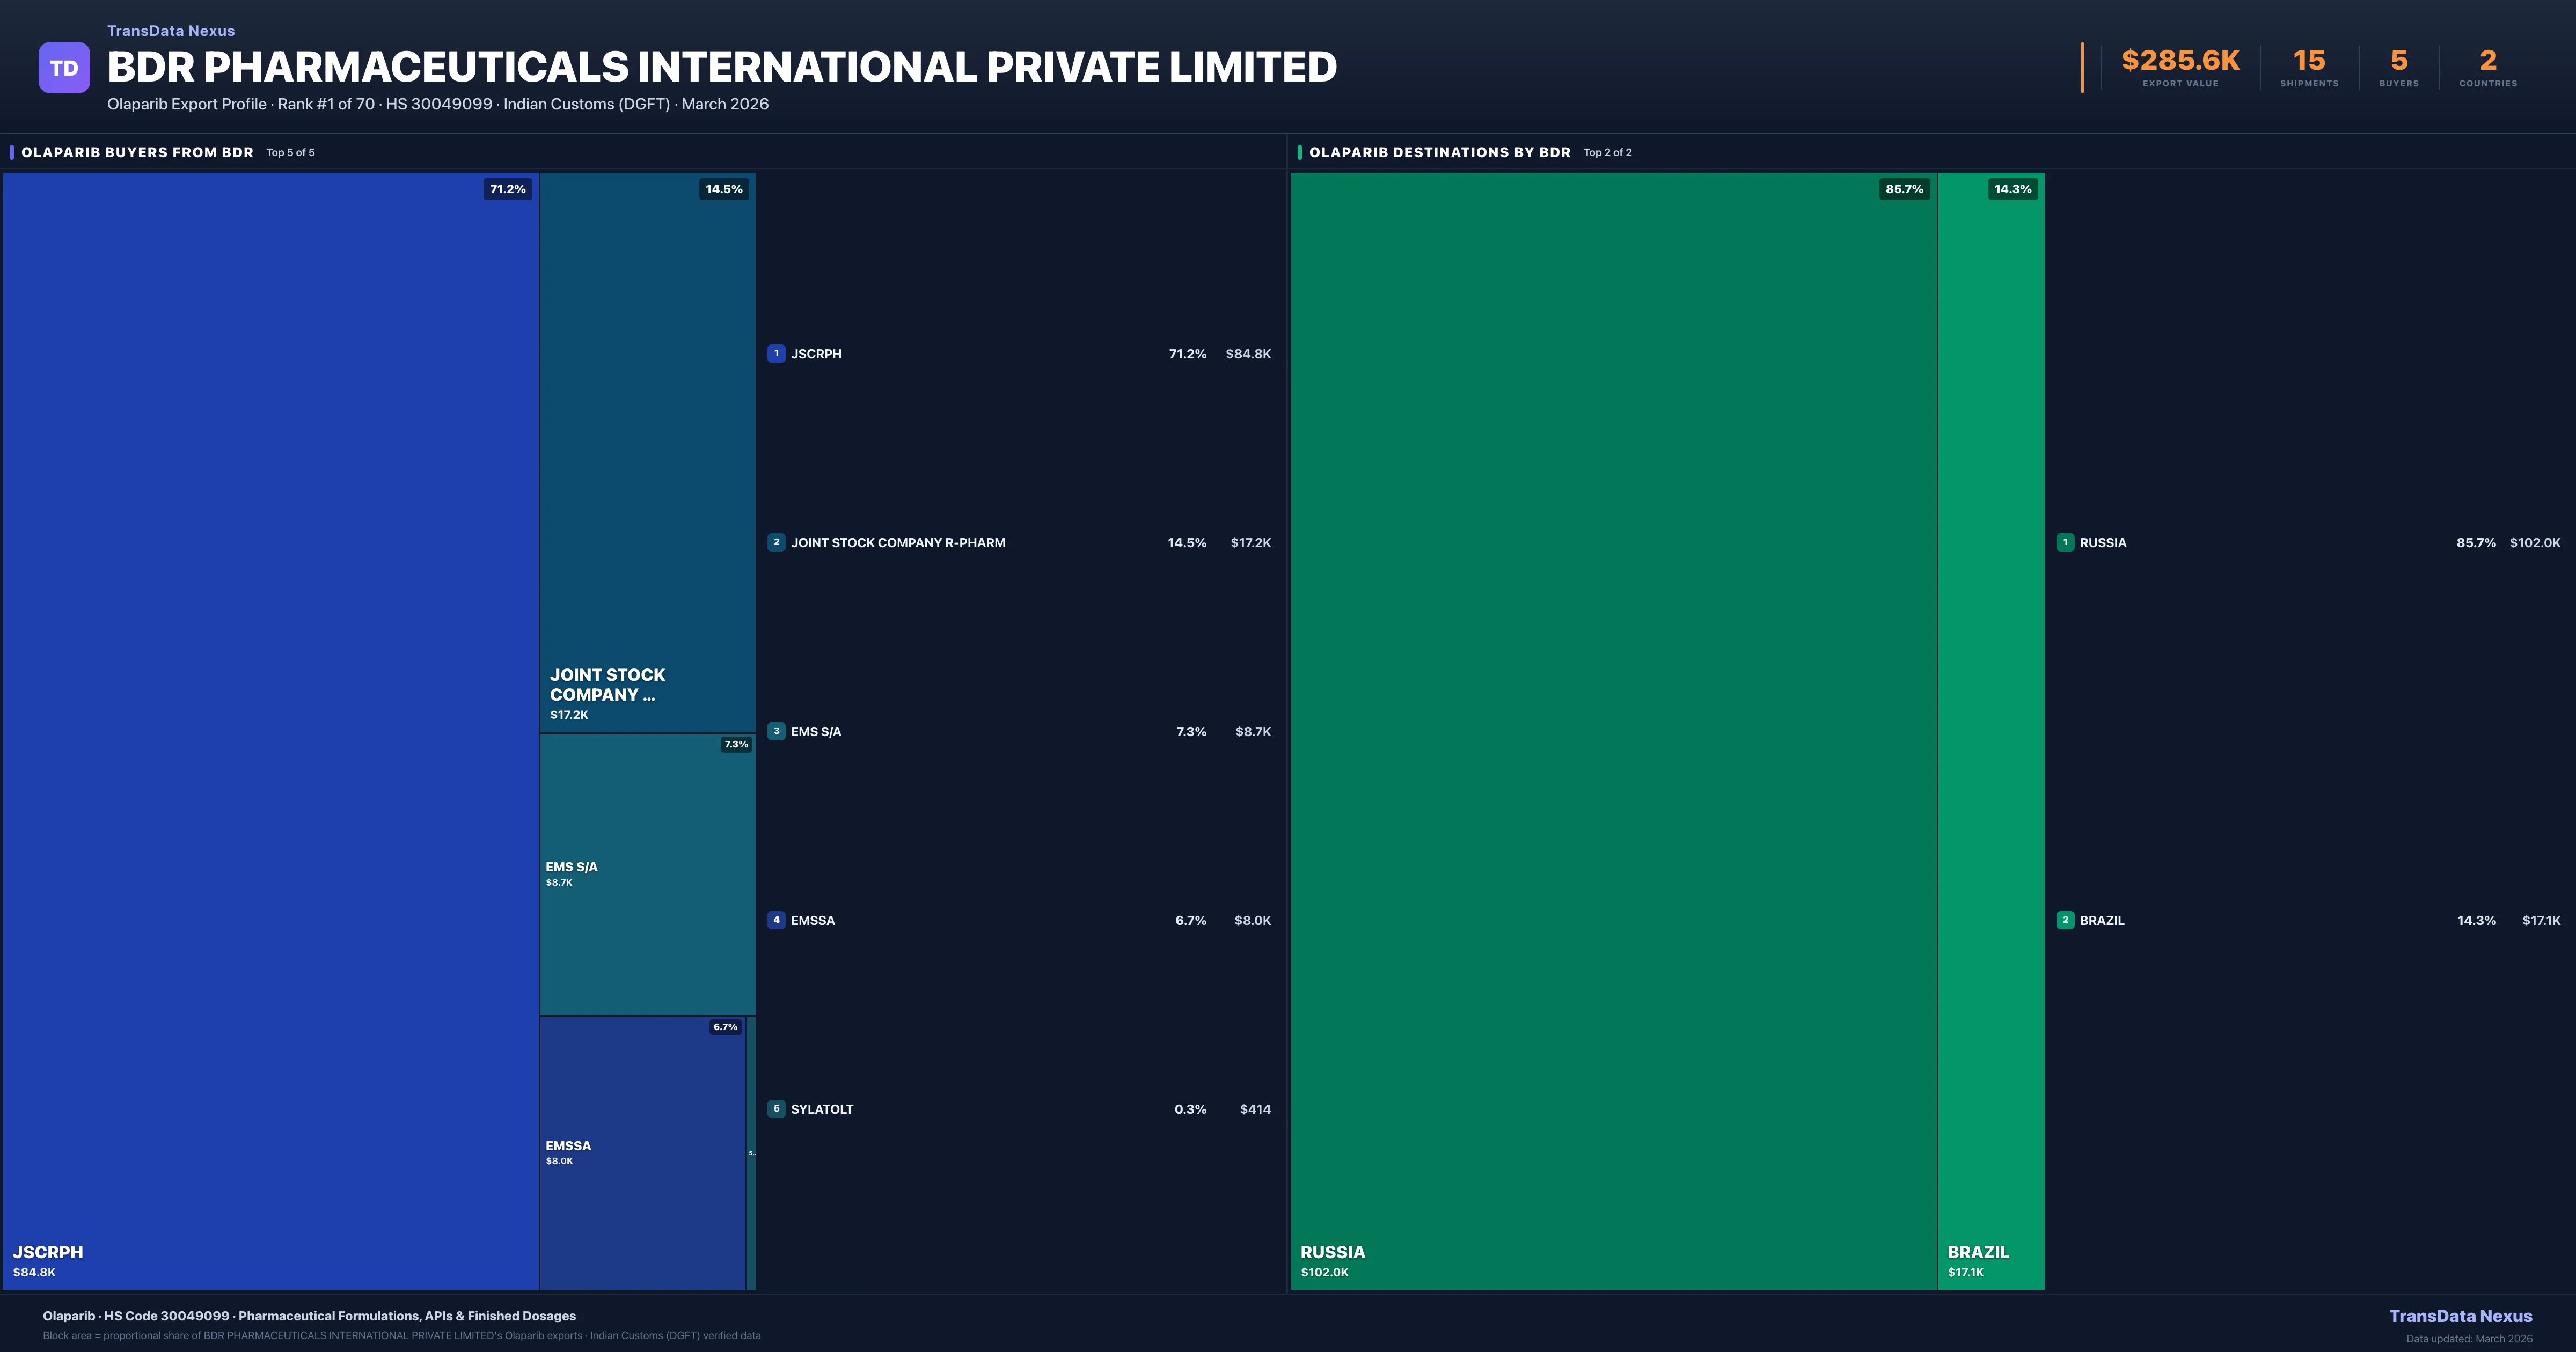Select the rank badge beside BRAZIL
This screenshot has height=1352, width=2576.
(2066, 920)
